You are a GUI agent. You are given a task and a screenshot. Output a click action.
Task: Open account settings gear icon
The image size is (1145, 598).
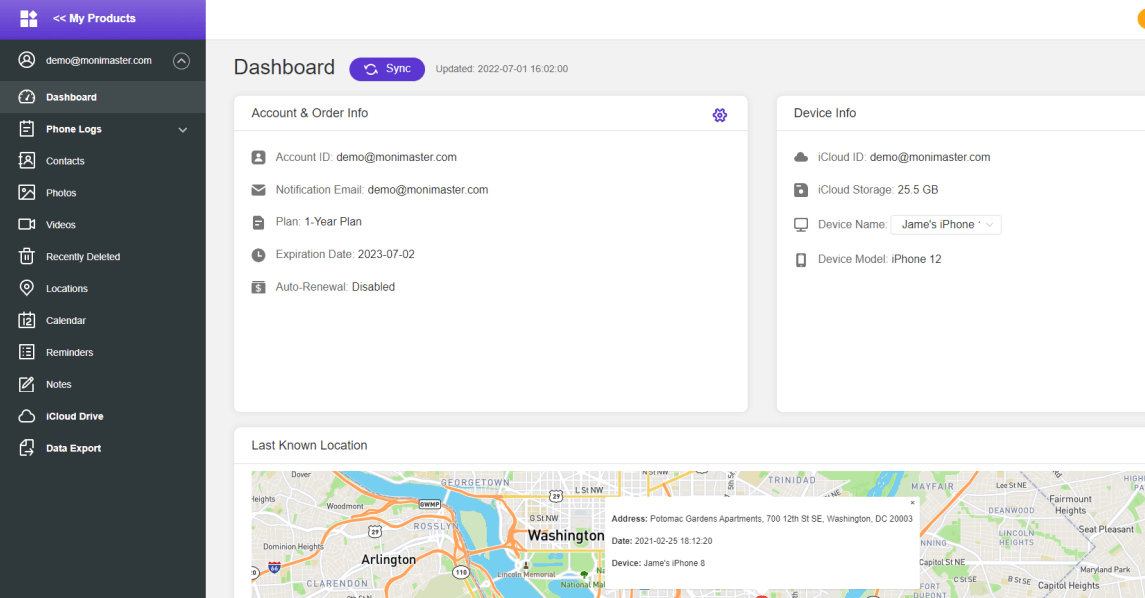[x=719, y=115]
